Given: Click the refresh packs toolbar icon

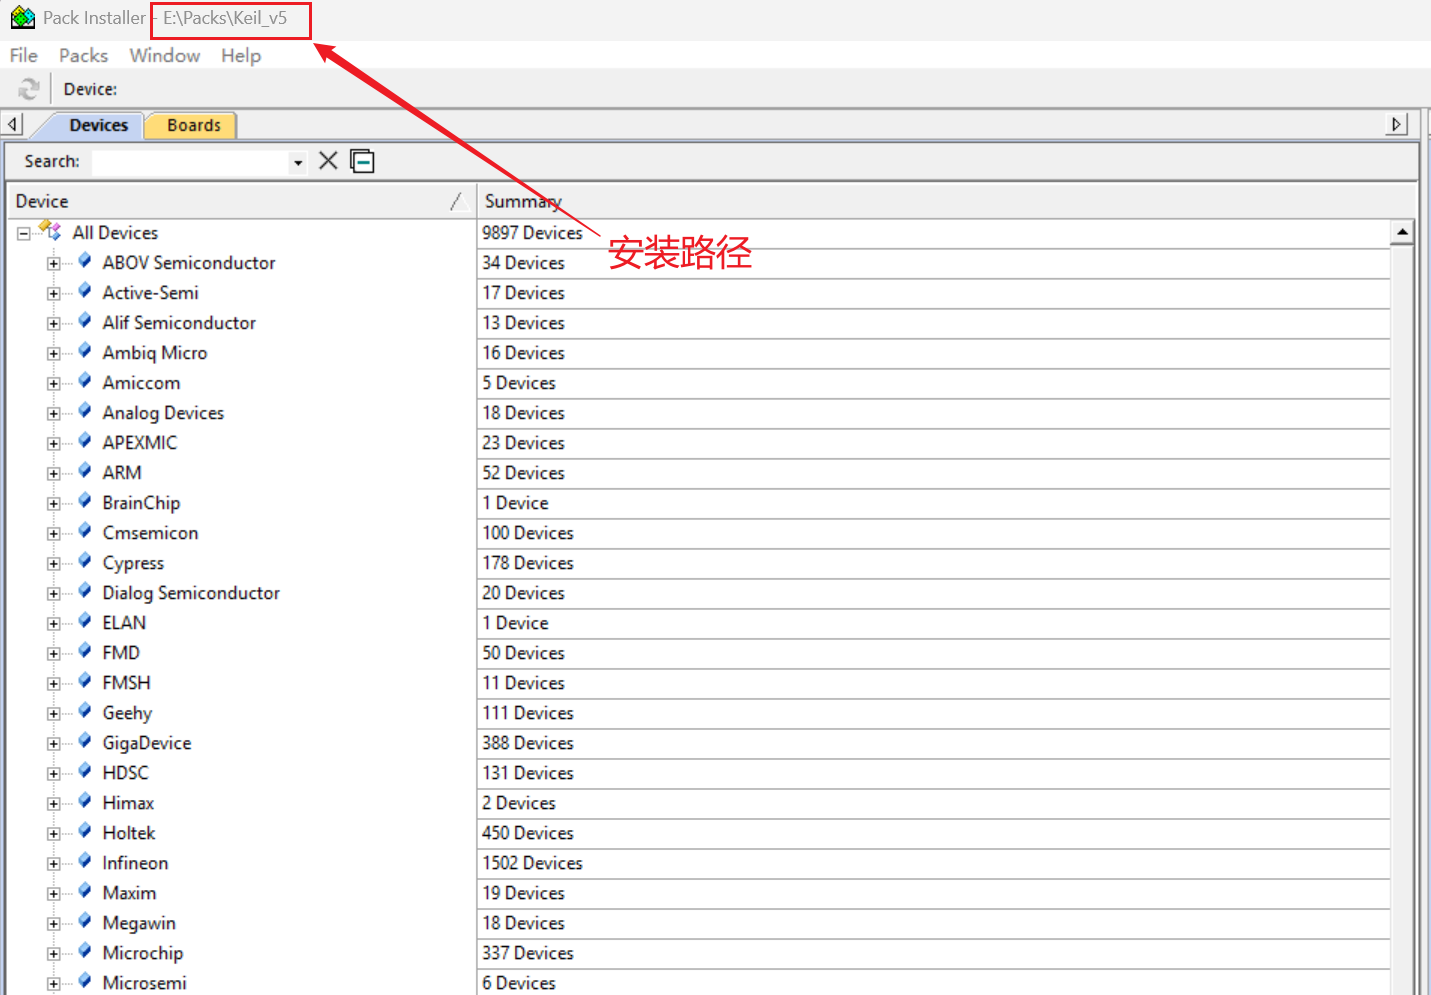Looking at the screenshot, I should point(28,89).
